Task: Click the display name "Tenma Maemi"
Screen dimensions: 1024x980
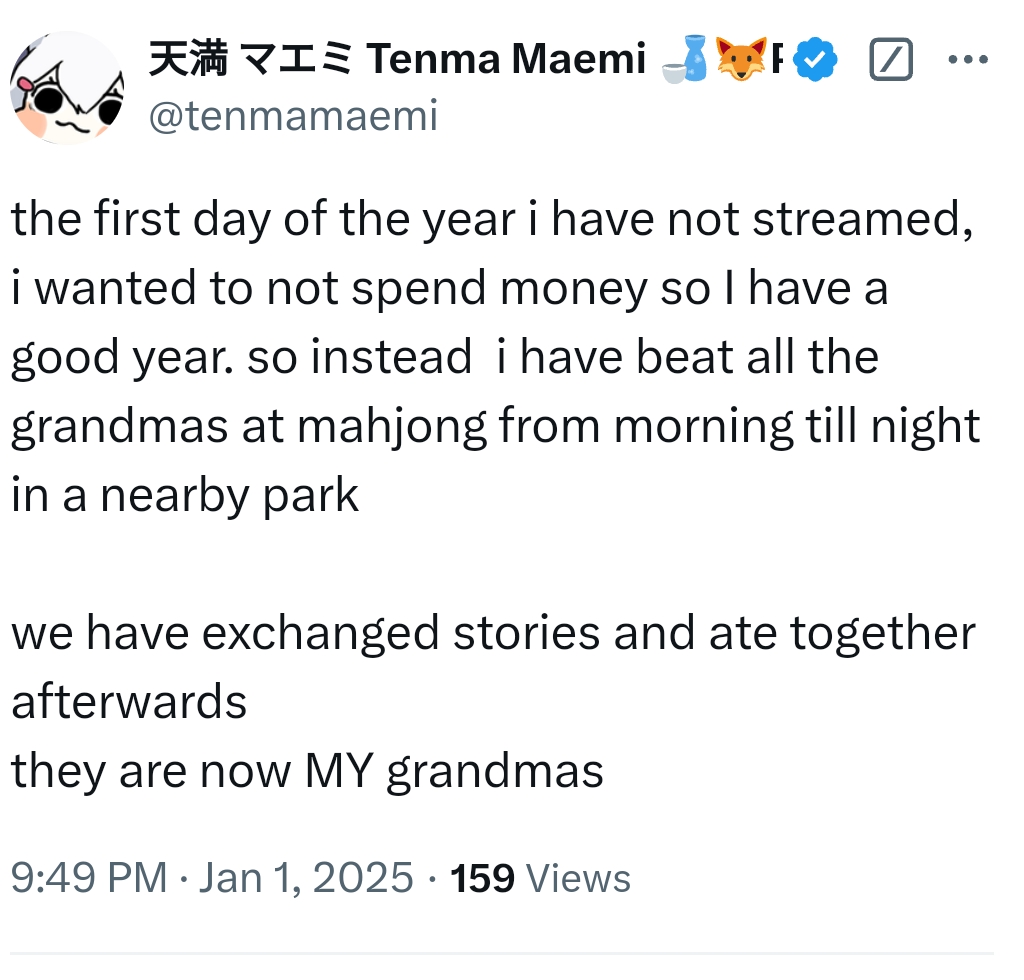Action: point(506,61)
